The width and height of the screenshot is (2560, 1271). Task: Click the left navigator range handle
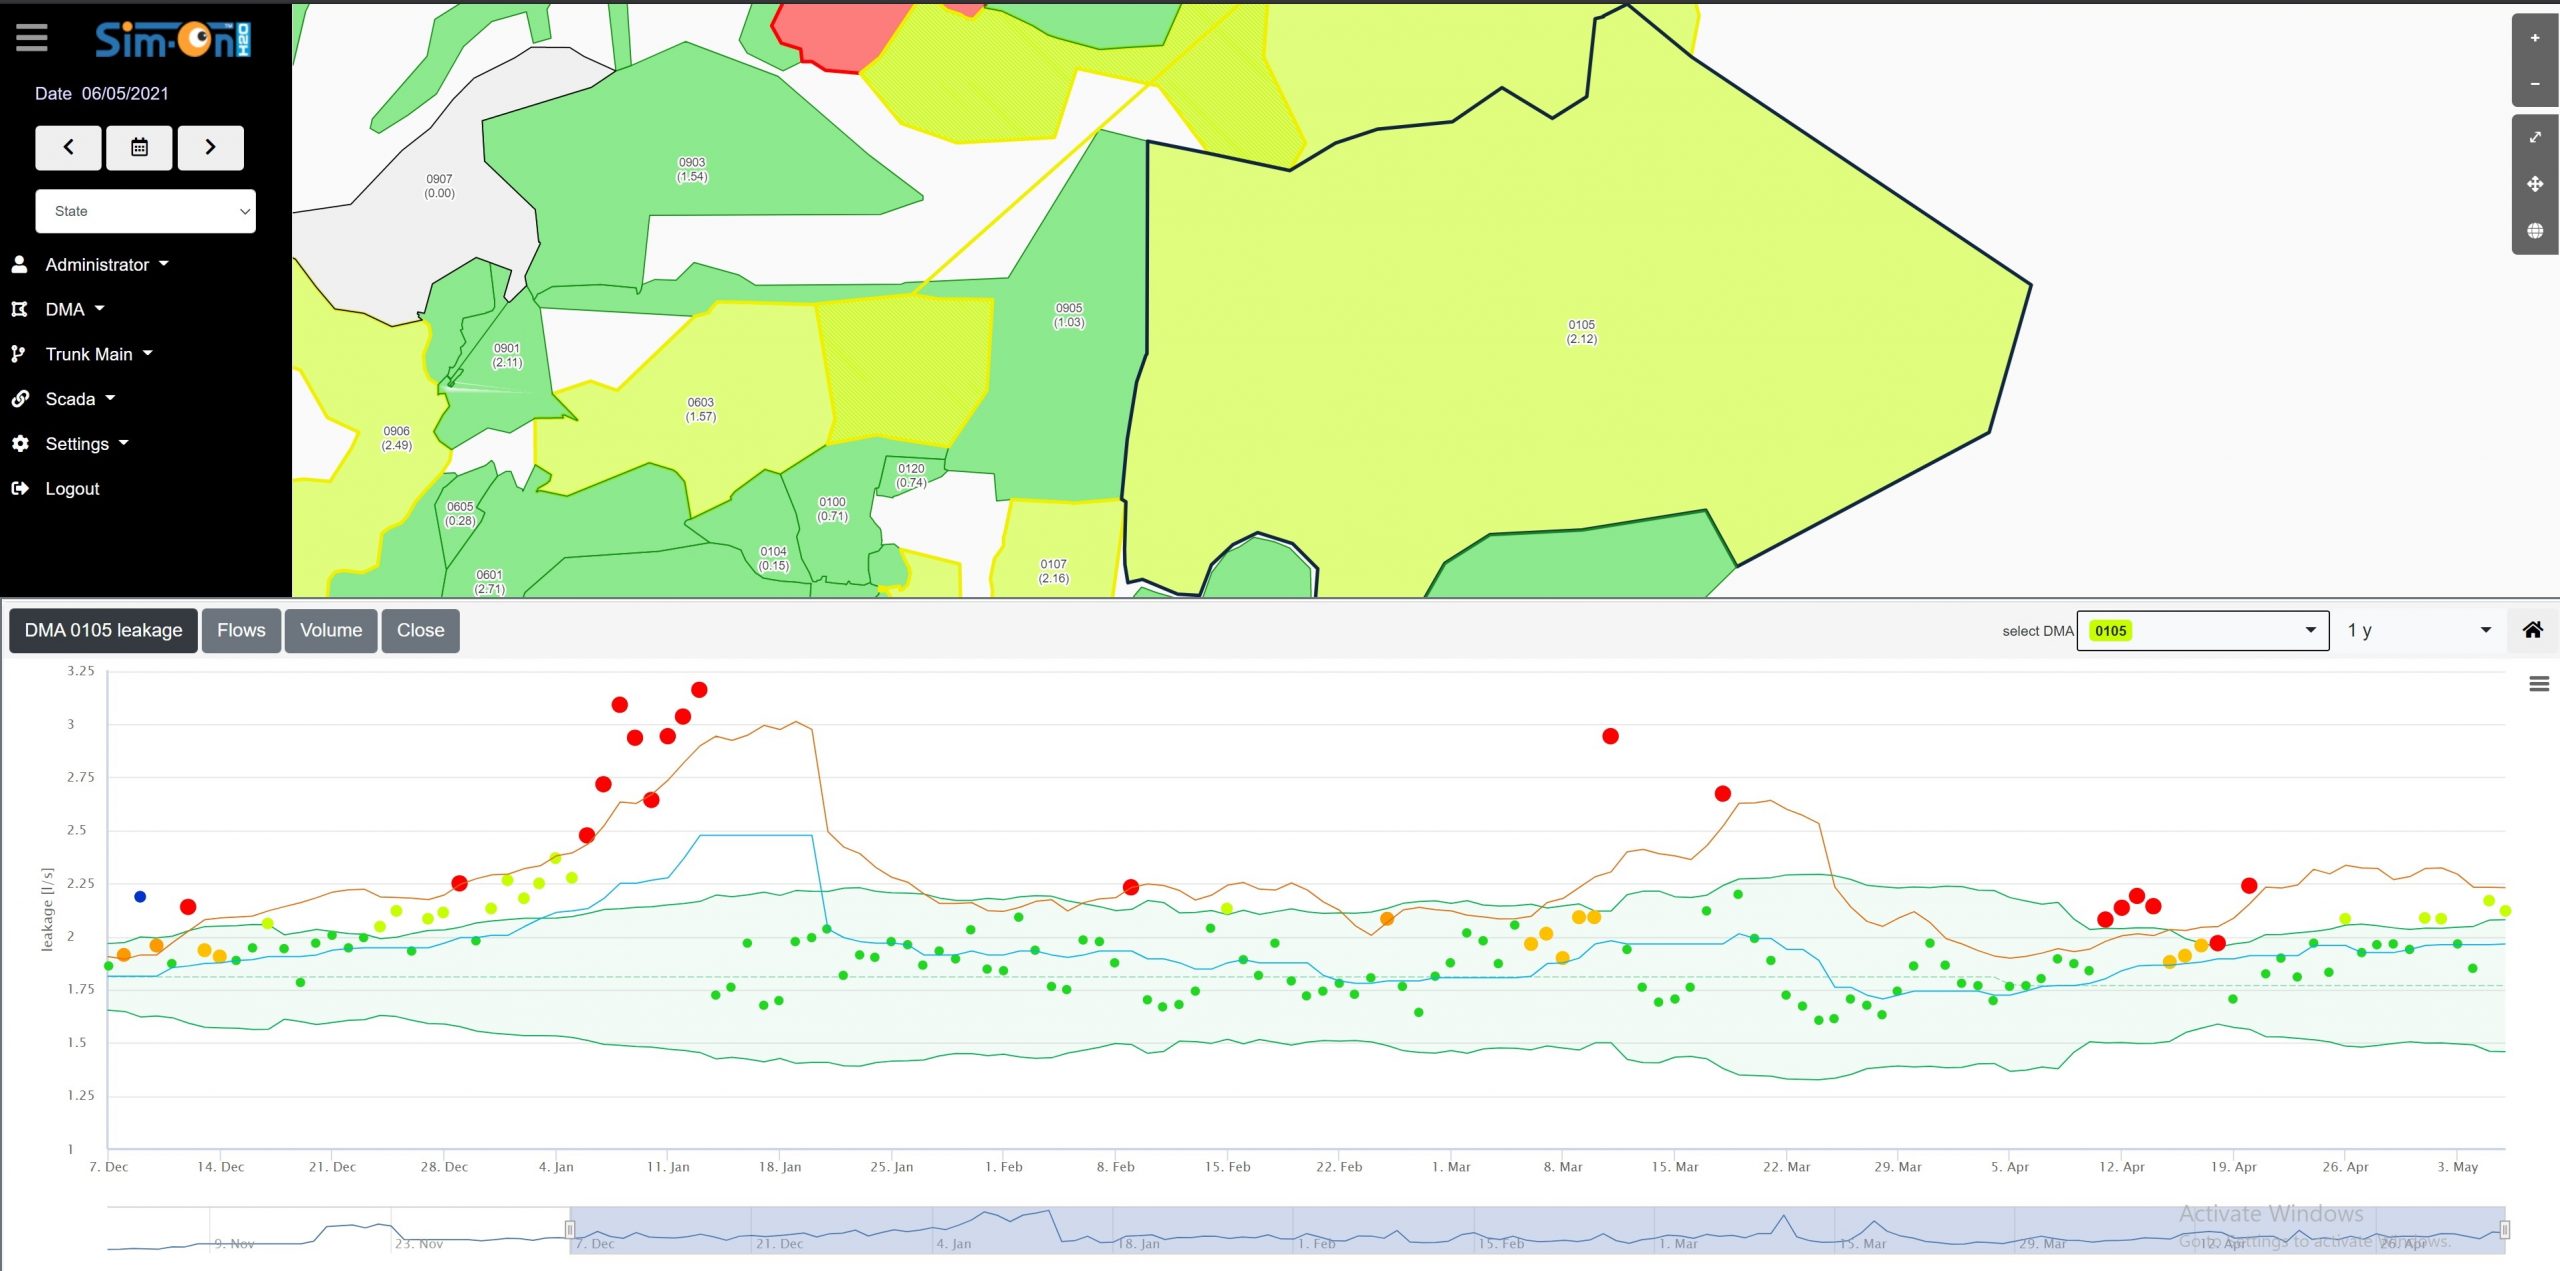(x=570, y=1229)
